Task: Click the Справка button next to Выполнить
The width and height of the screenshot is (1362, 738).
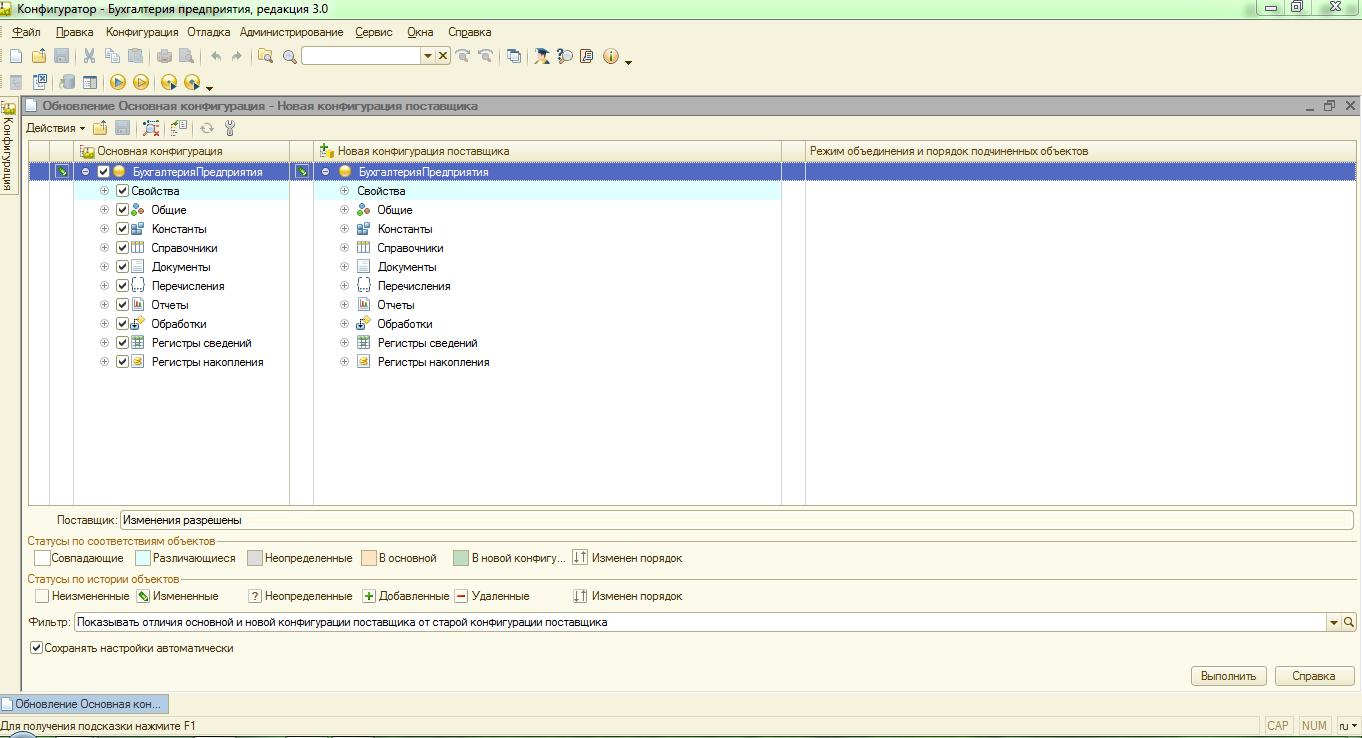Action: click(1314, 676)
